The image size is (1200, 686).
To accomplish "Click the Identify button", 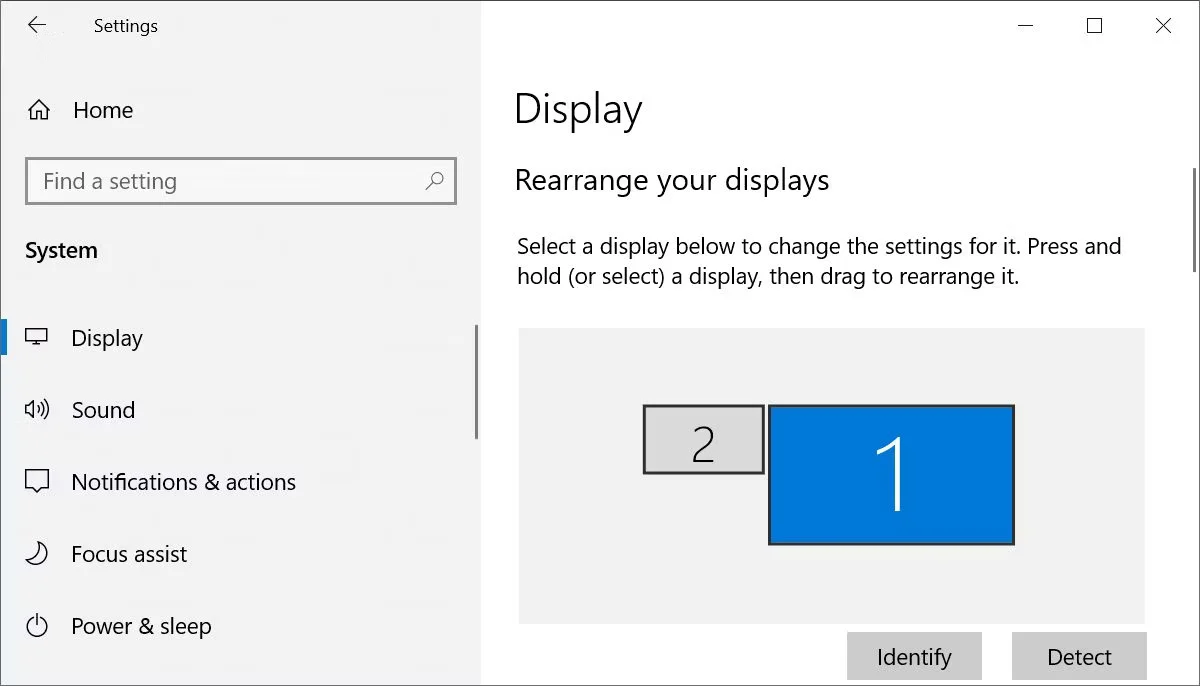I will 913,656.
